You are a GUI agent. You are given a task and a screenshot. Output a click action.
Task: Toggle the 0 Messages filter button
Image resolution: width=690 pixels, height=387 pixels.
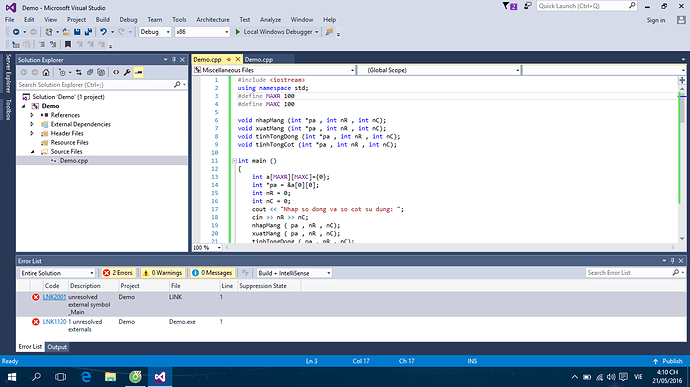(212, 273)
